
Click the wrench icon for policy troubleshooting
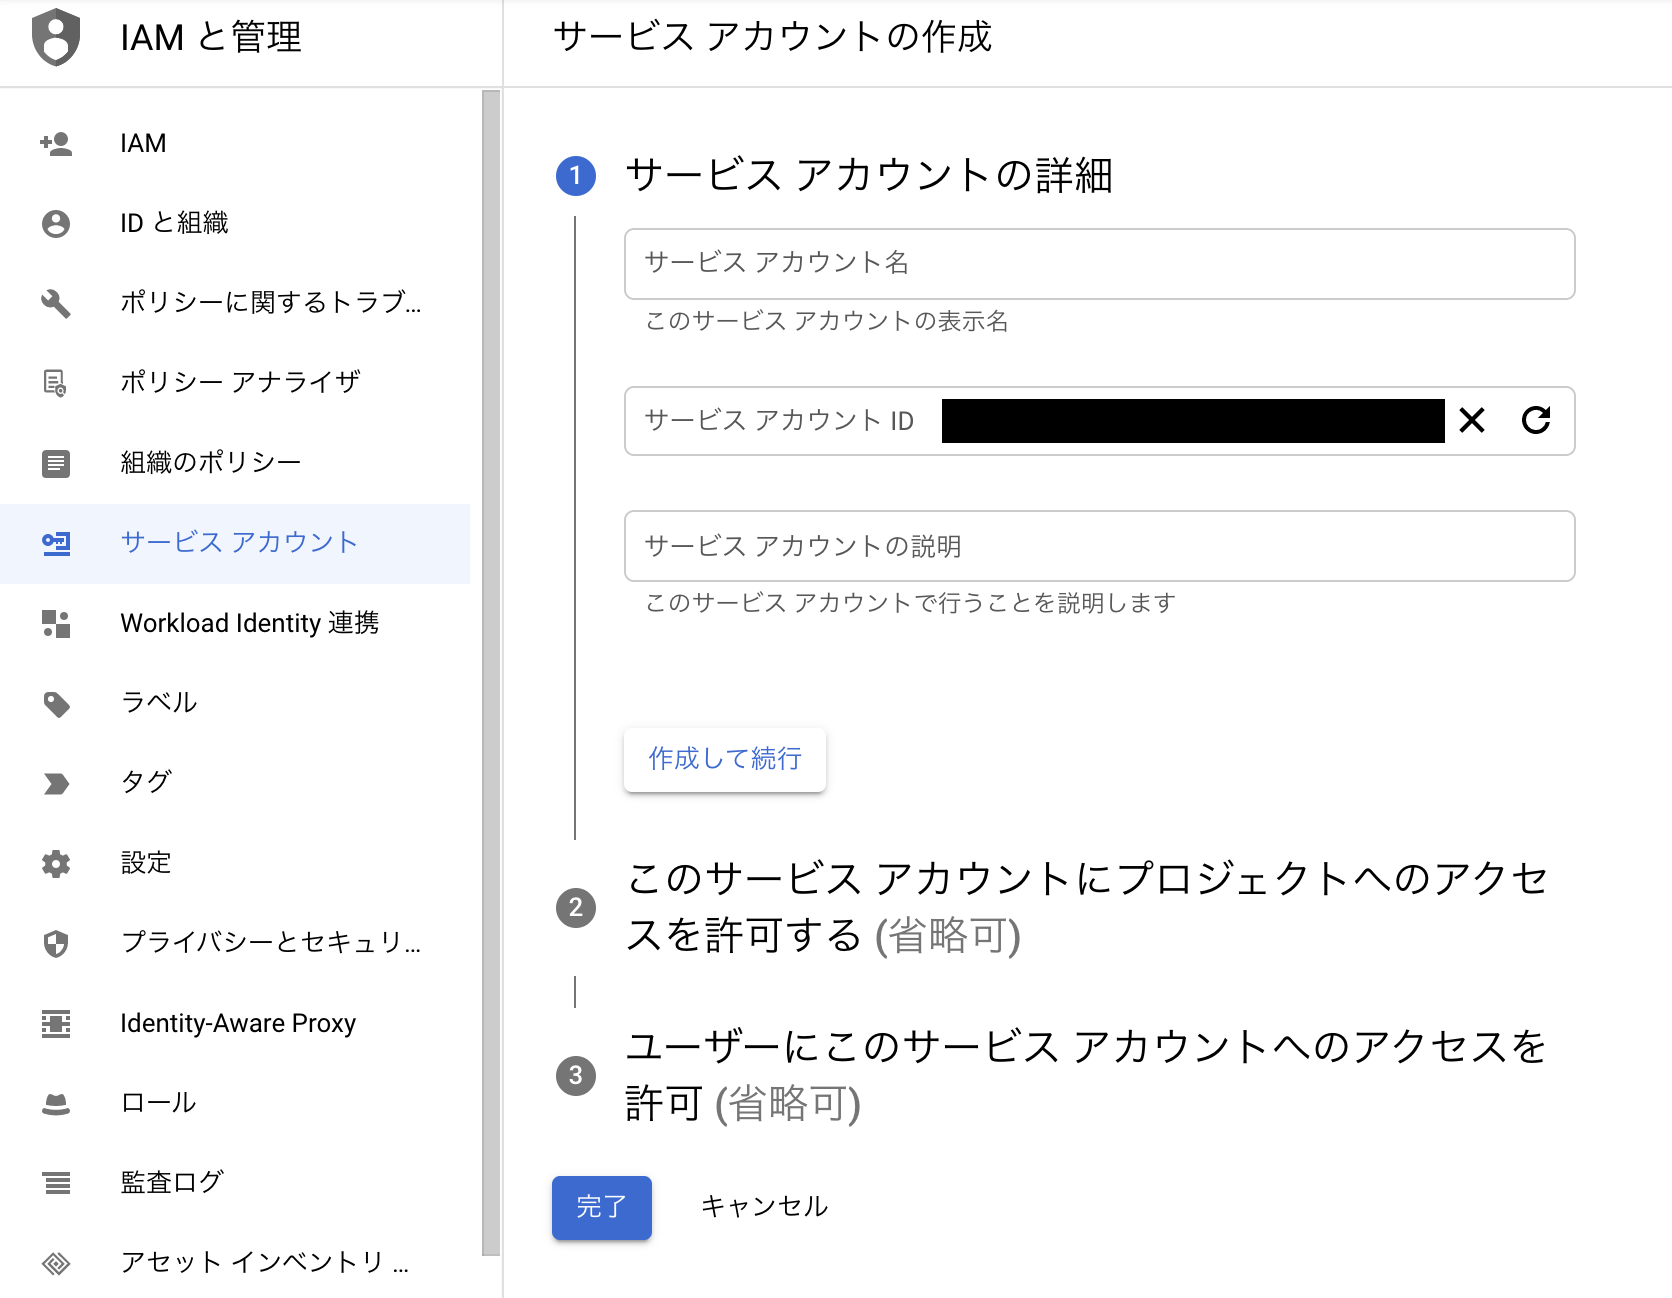56,303
